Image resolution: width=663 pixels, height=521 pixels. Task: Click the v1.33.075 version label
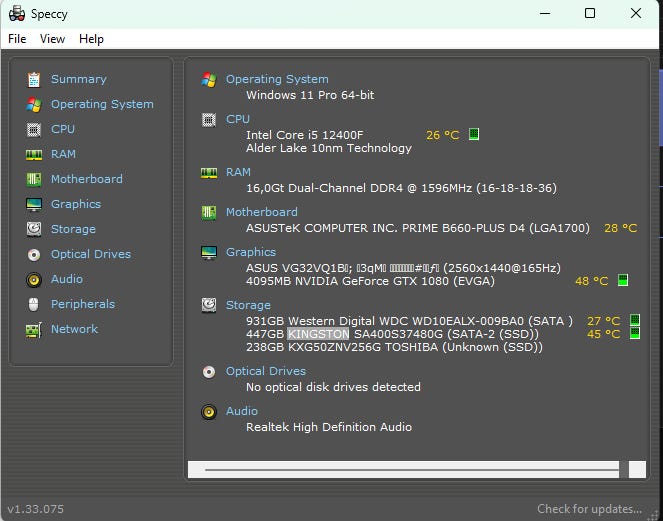[36, 509]
